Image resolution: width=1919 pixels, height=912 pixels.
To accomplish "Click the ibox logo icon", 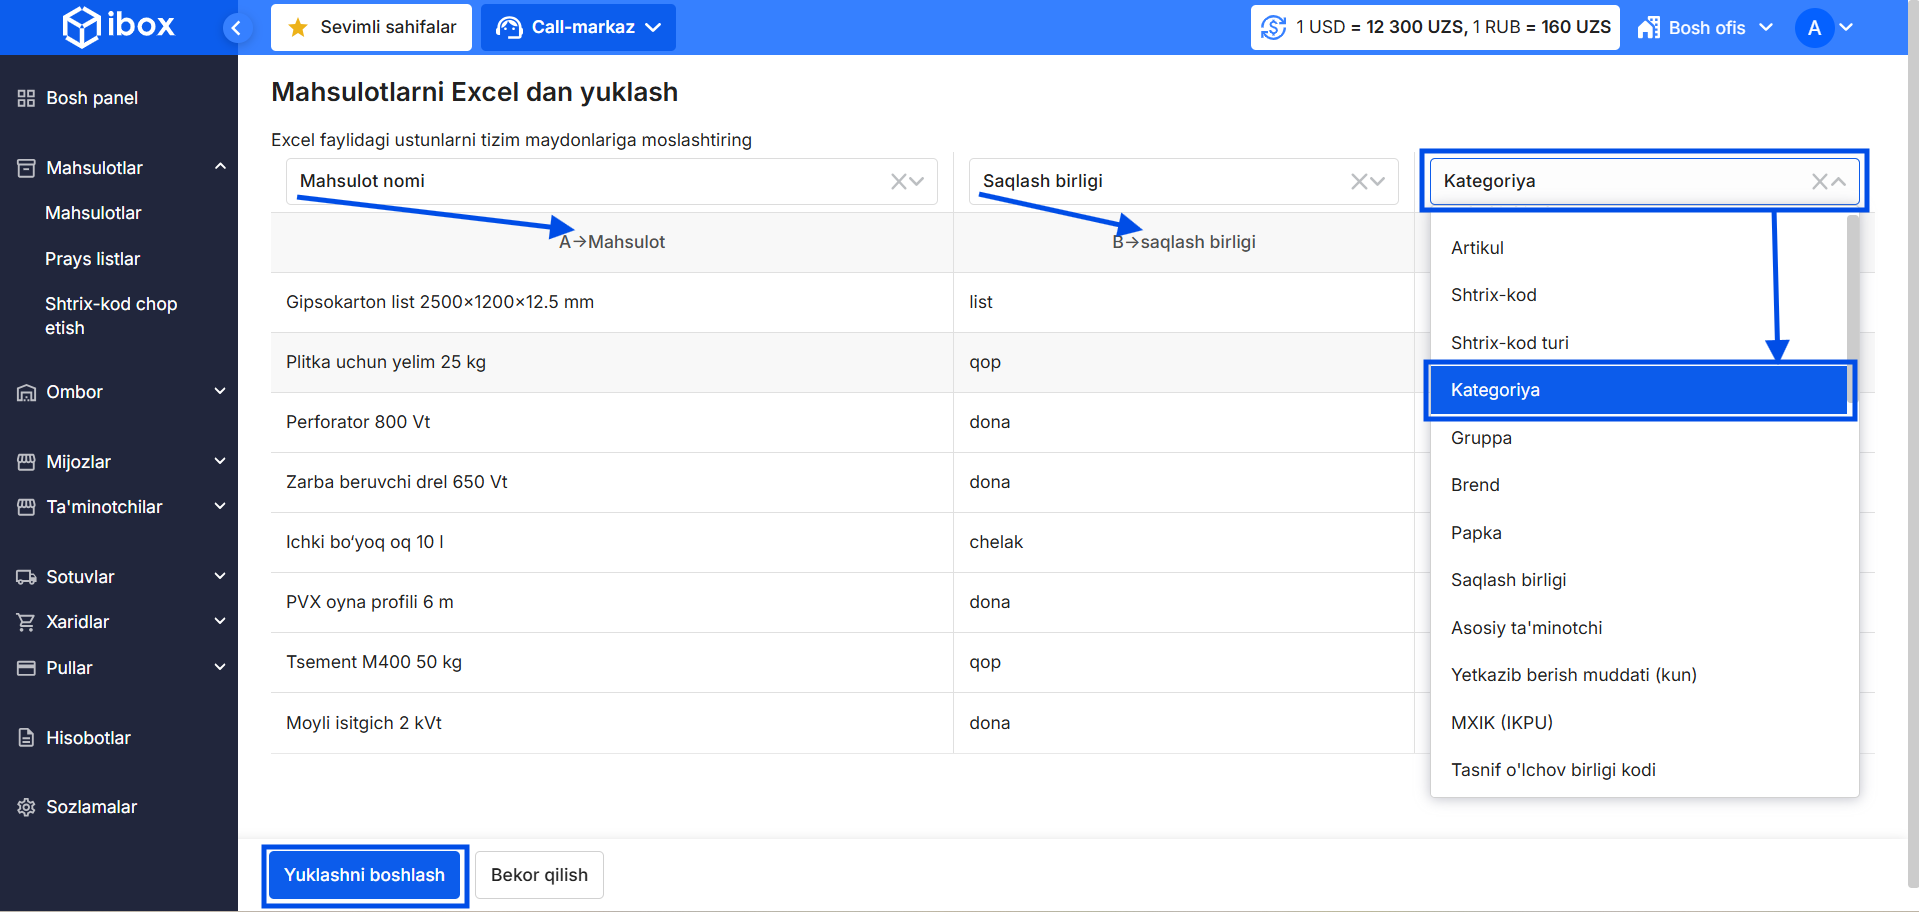I will pyautogui.click(x=81, y=27).
